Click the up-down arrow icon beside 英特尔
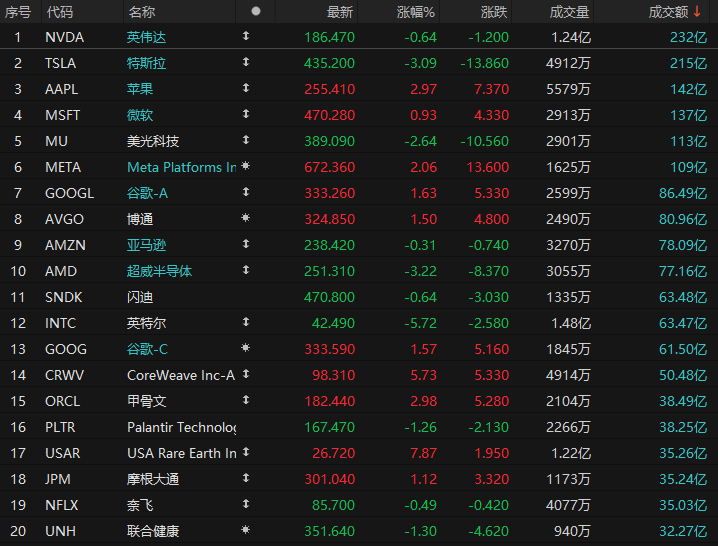 click(x=246, y=322)
